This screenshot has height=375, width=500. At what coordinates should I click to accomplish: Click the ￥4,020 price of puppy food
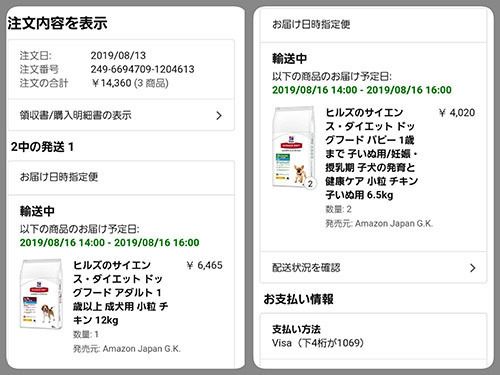pyautogui.click(x=457, y=113)
